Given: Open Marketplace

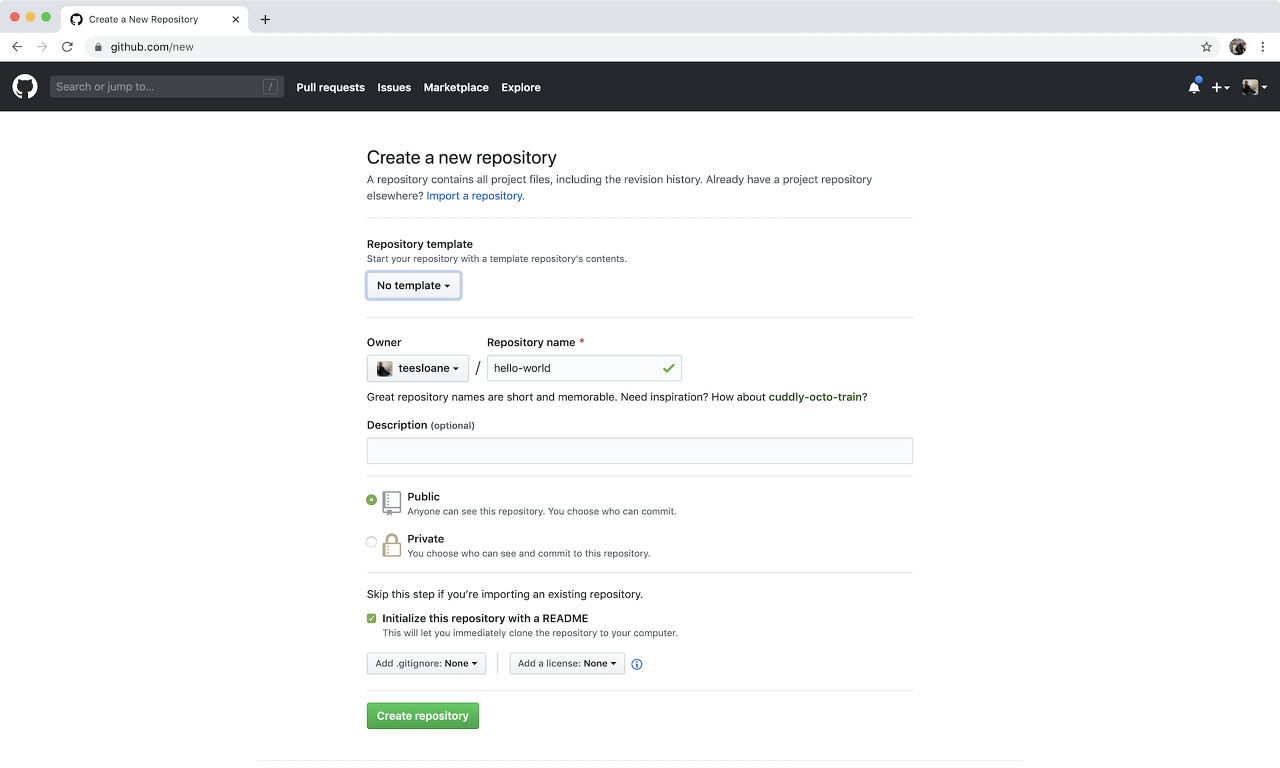Looking at the screenshot, I should tap(456, 87).
